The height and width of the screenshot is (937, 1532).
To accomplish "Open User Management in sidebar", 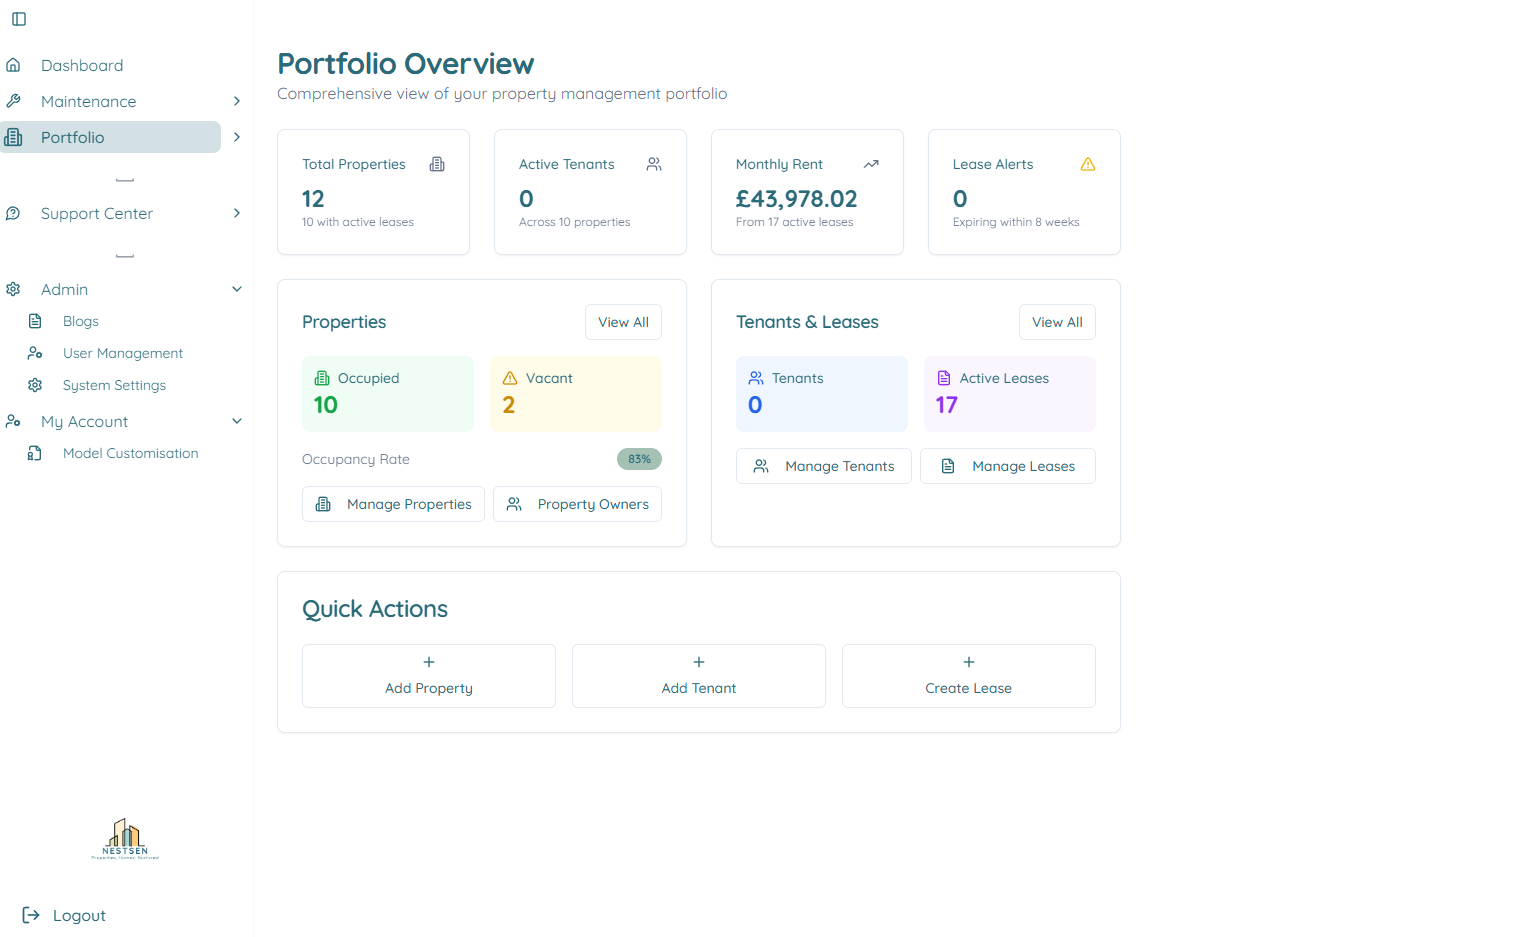I will coord(122,353).
